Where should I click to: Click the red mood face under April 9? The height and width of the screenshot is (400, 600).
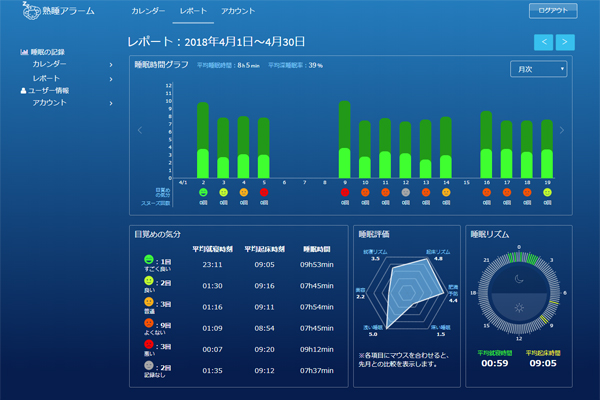click(x=344, y=192)
